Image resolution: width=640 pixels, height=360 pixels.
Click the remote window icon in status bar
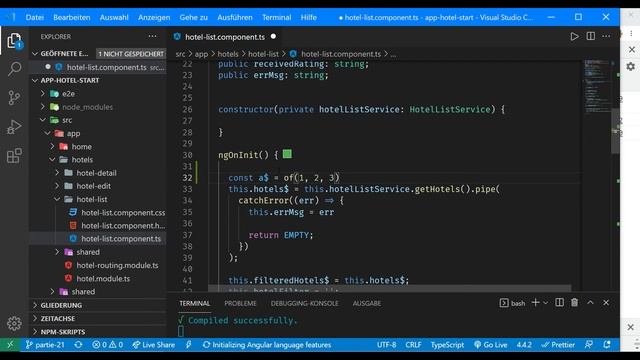10,344
